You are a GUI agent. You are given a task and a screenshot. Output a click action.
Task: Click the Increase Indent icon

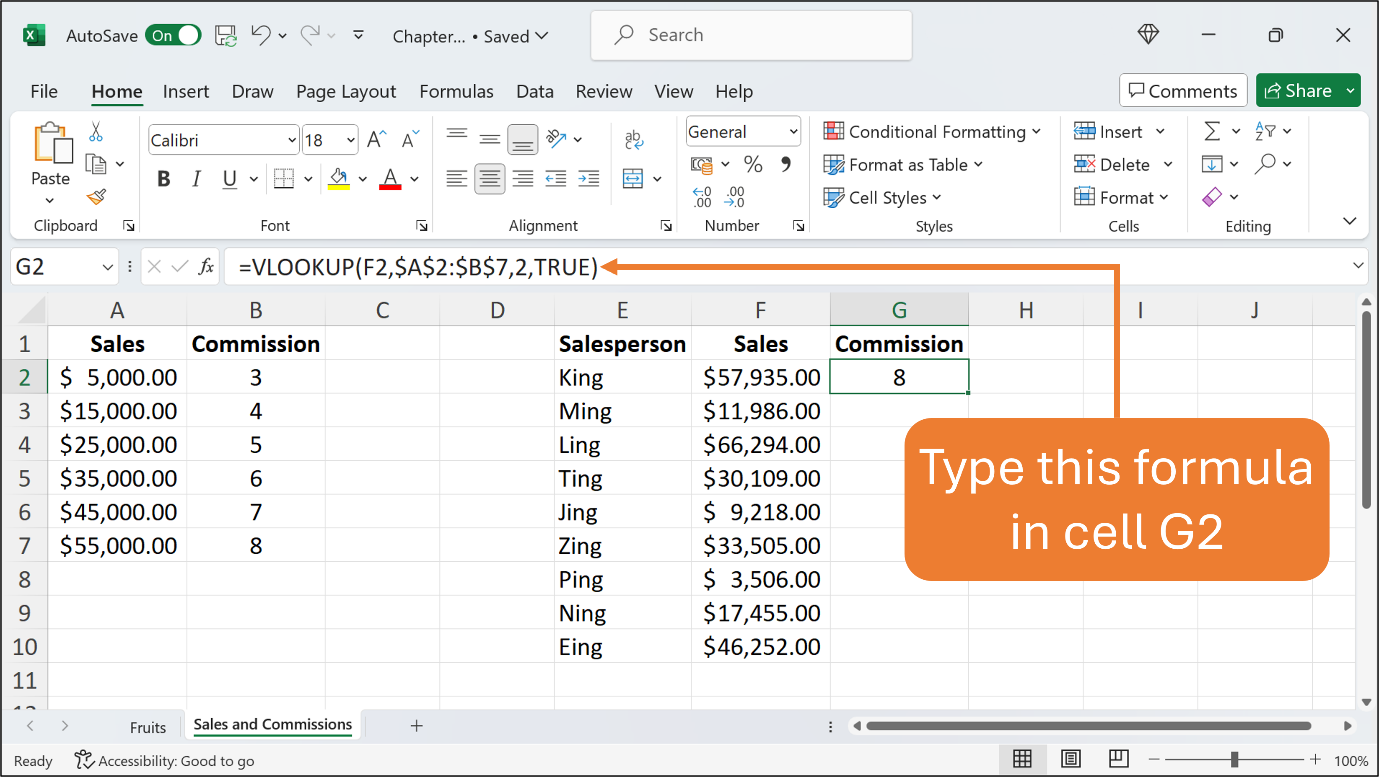(589, 179)
